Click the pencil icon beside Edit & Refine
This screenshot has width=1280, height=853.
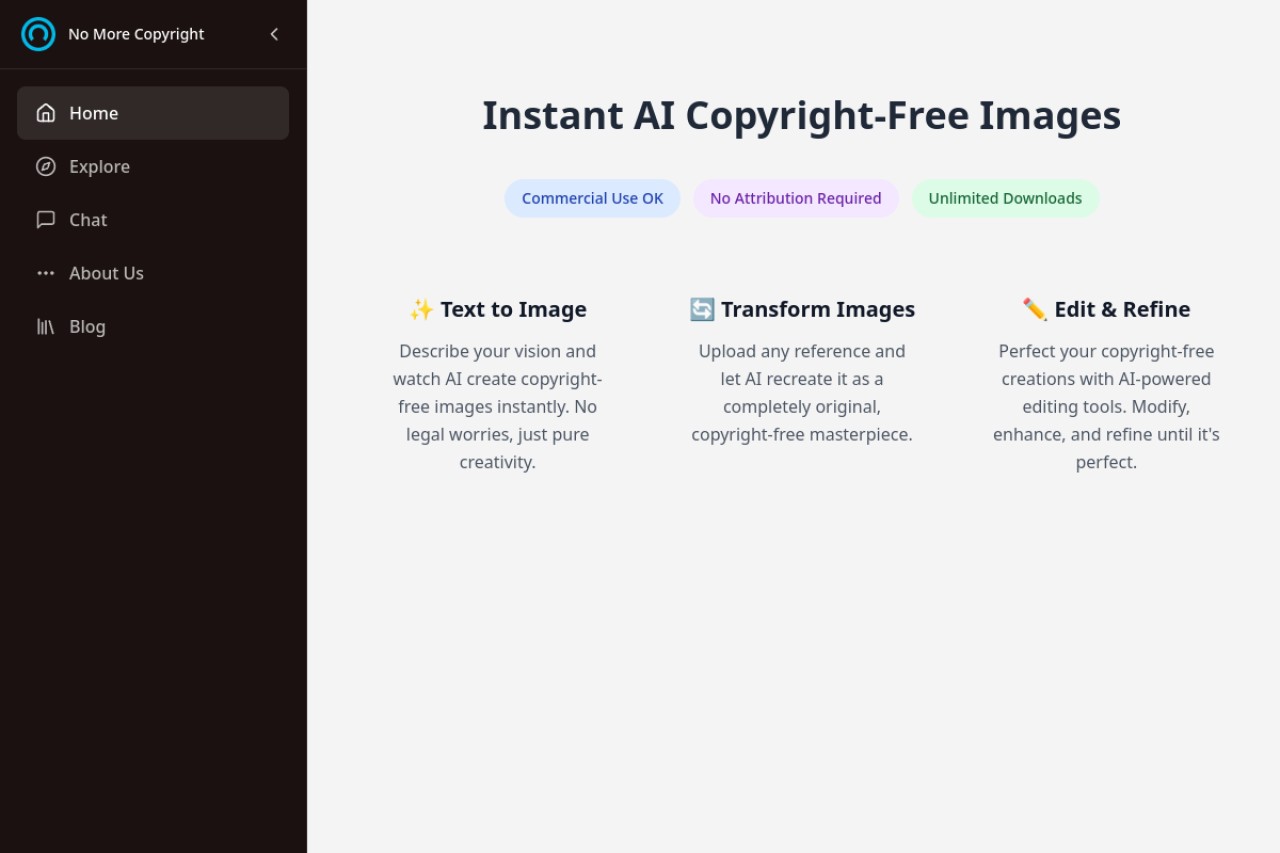point(1035,310)
